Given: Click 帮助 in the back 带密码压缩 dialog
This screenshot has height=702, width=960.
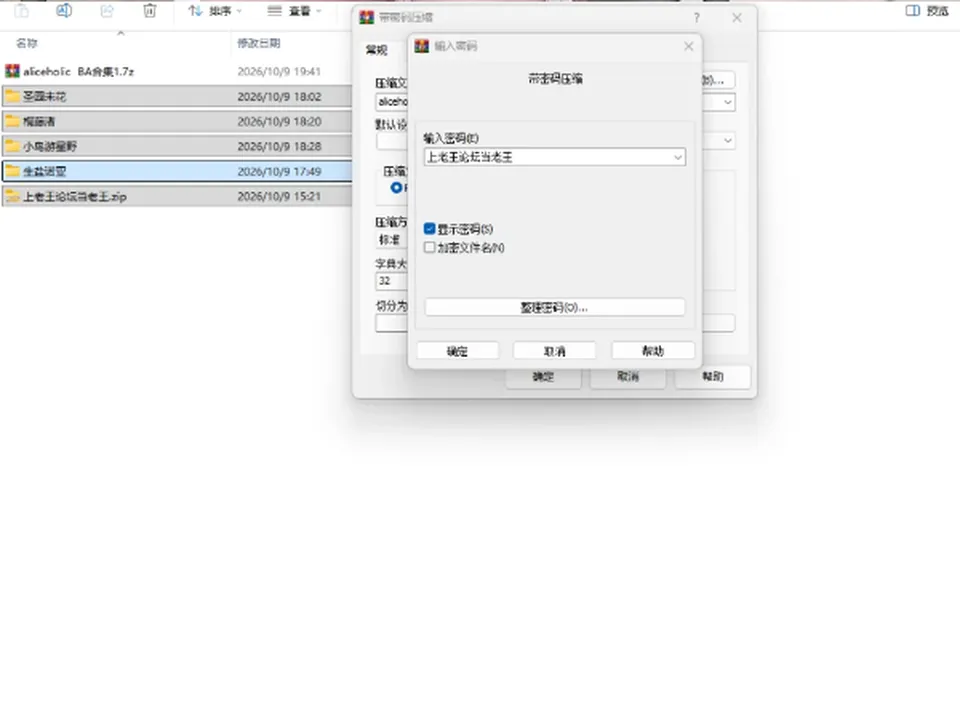Looking at the screenshot, I should click(x=713, y=376).
